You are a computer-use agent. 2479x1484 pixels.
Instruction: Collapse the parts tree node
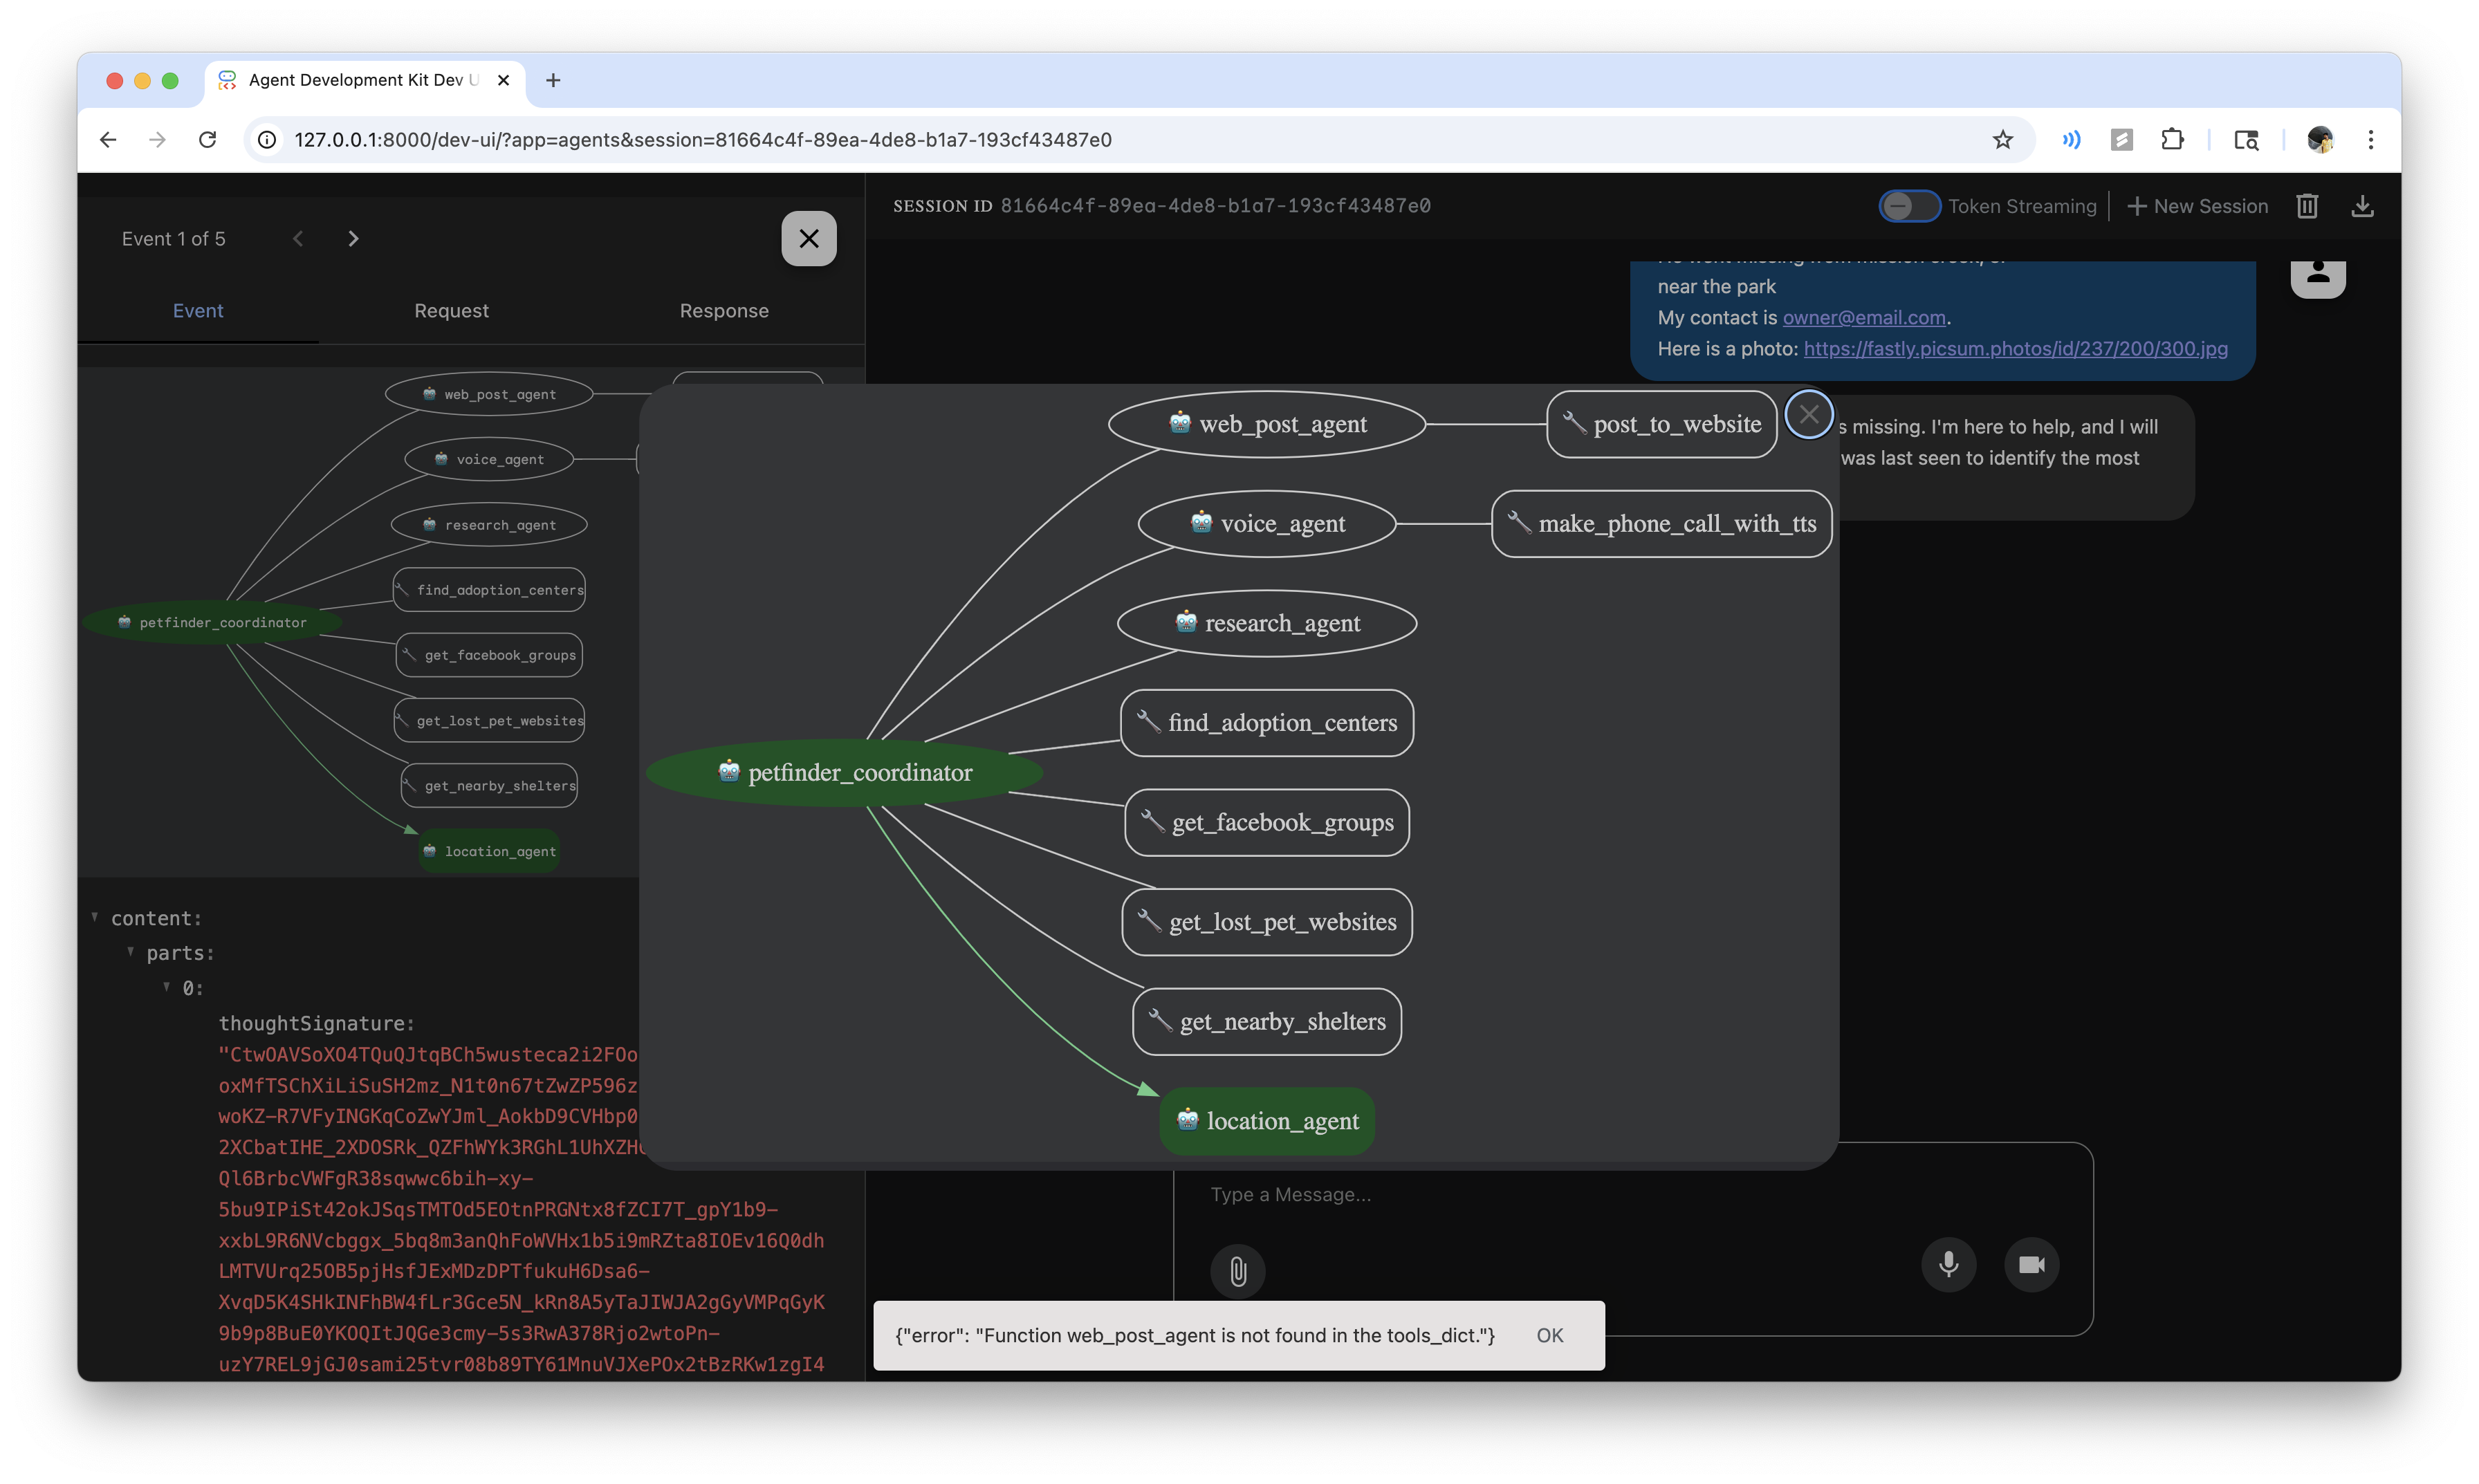point(131,952)
